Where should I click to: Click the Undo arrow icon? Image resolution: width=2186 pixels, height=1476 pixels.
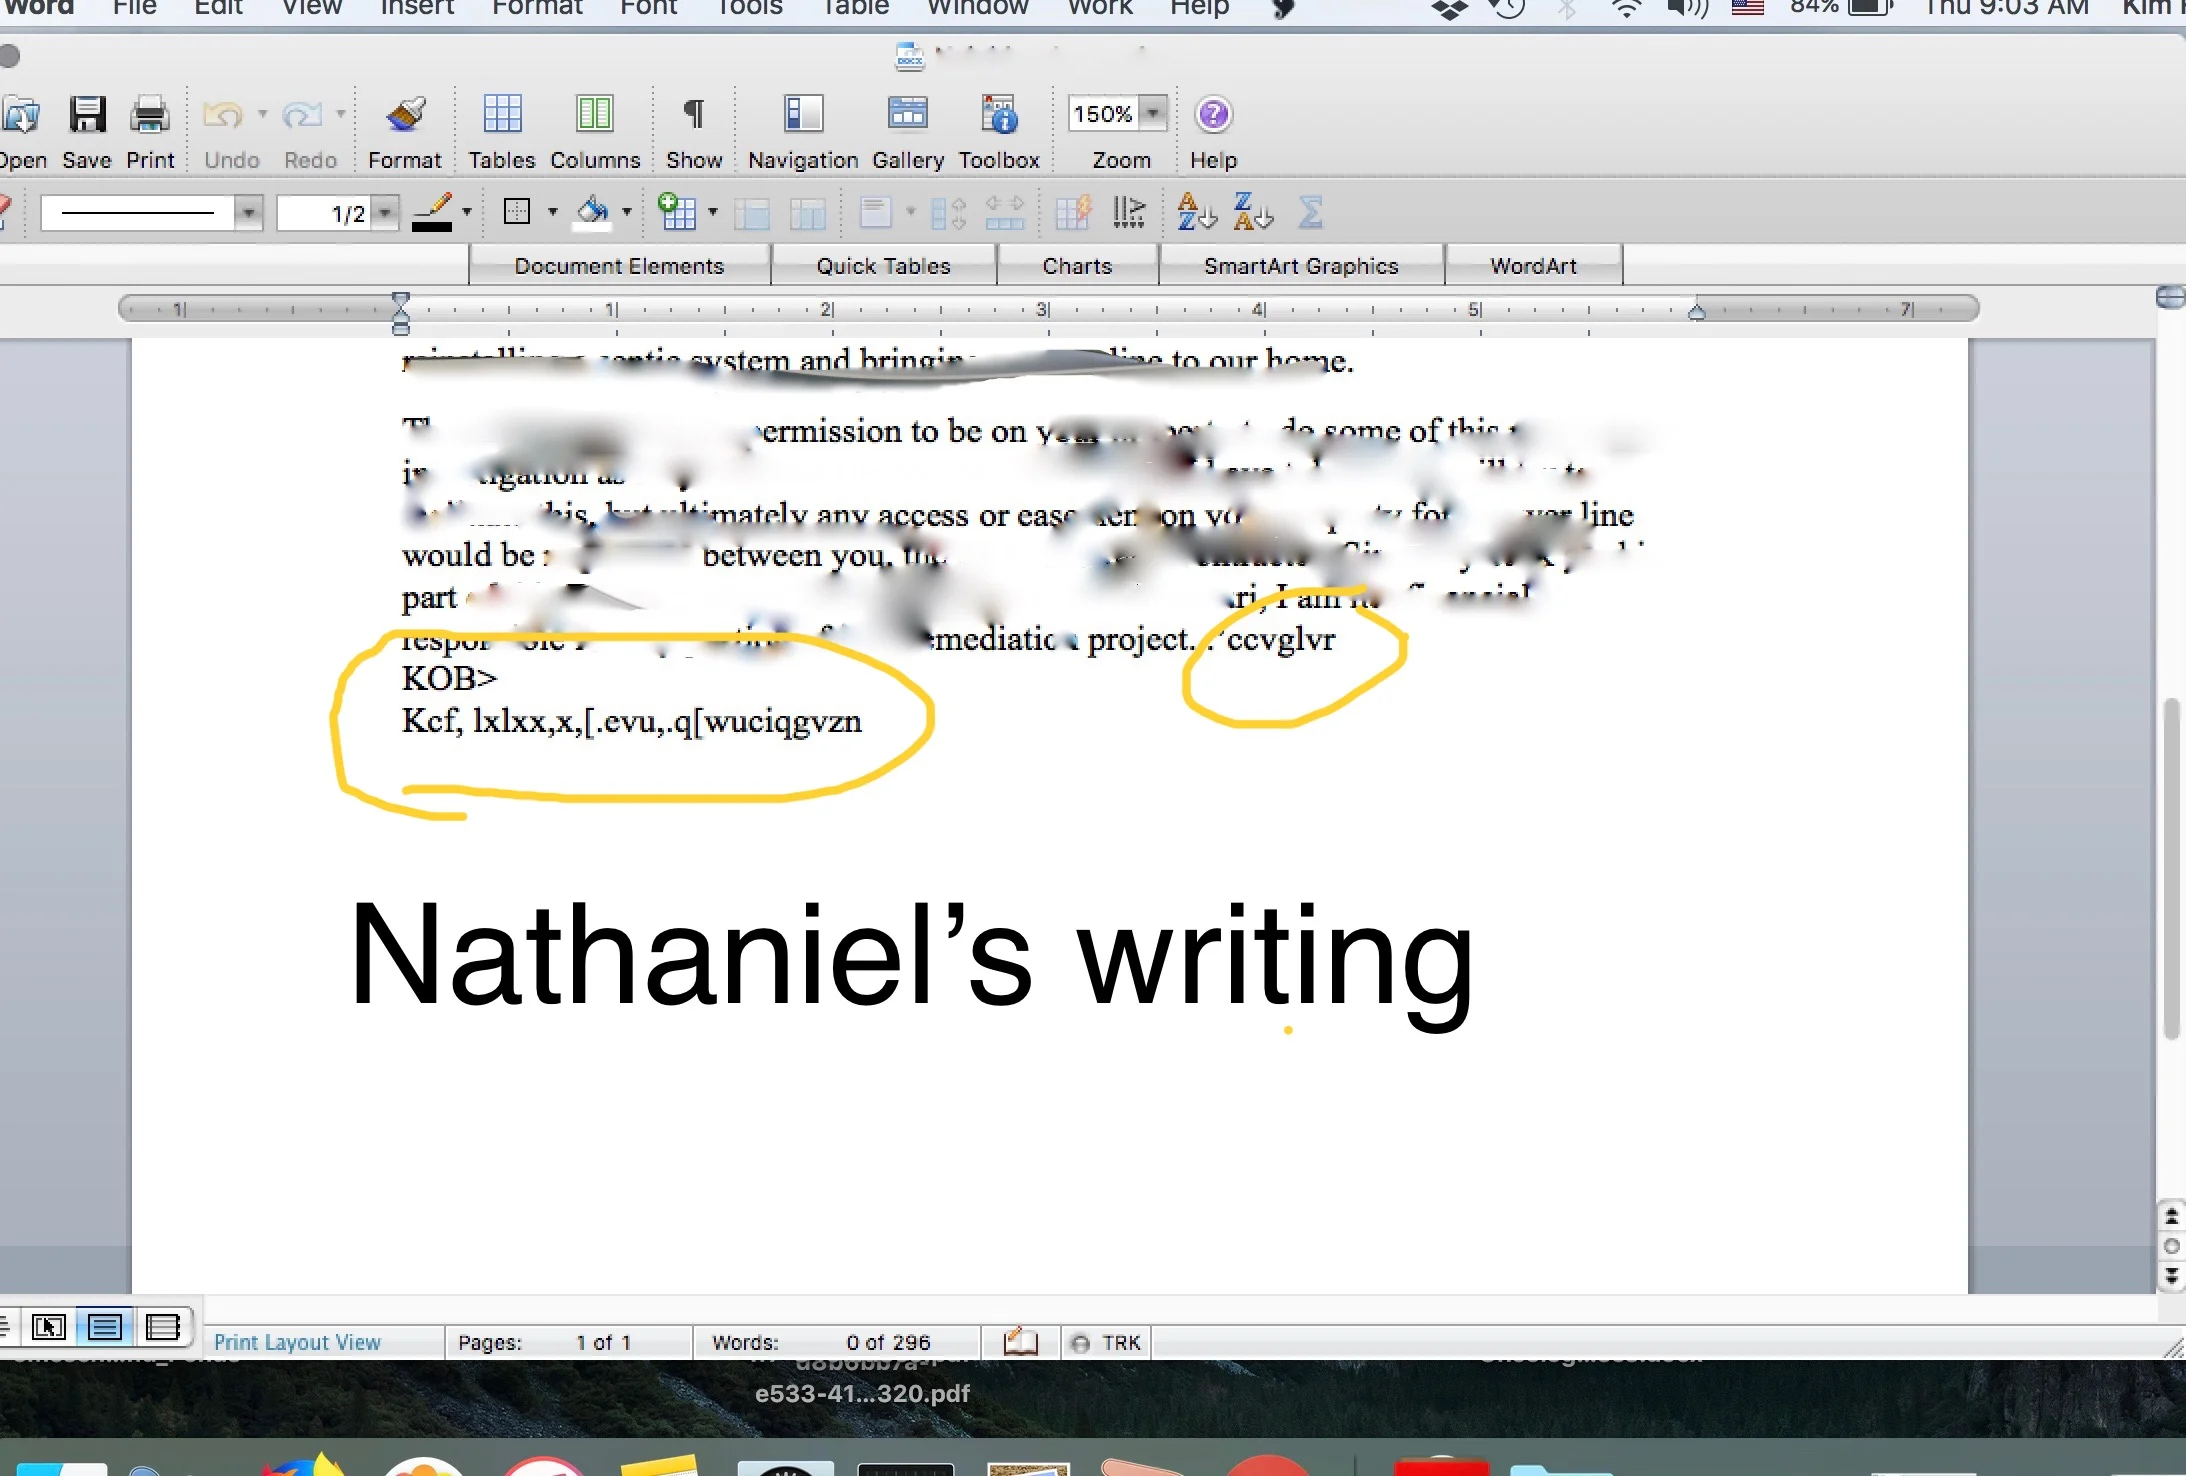click(x=223, y=115)
